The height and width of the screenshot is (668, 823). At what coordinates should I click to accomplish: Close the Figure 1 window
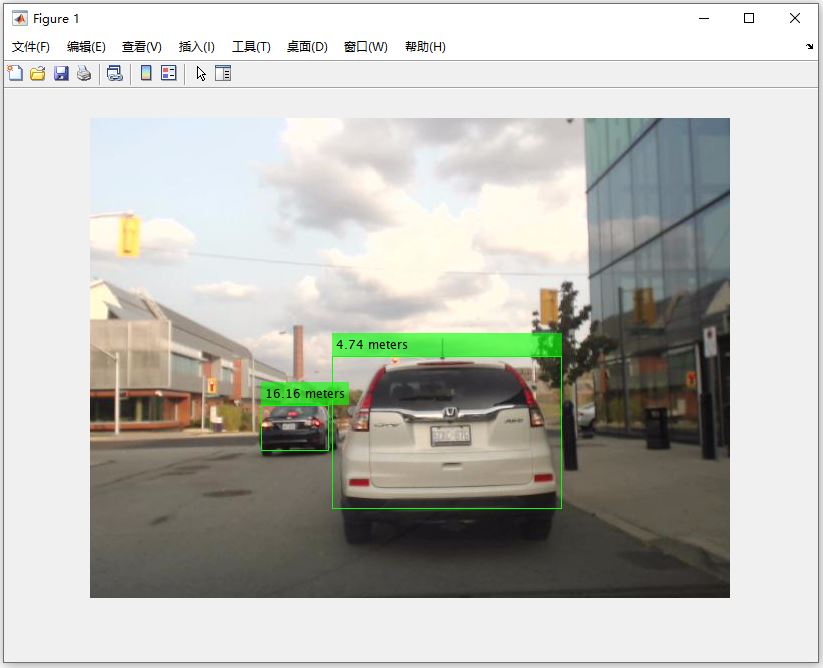(x=795, y=18)
